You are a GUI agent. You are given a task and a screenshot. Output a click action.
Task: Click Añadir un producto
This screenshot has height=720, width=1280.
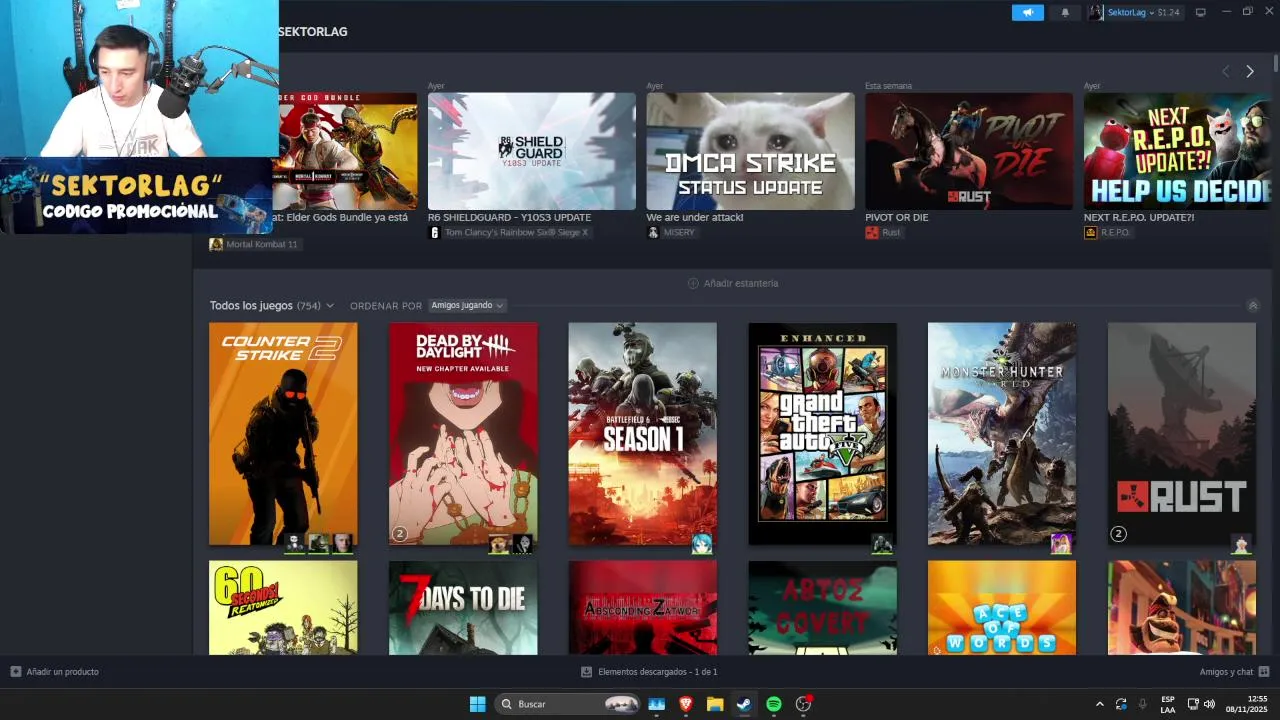click(55, 672)
